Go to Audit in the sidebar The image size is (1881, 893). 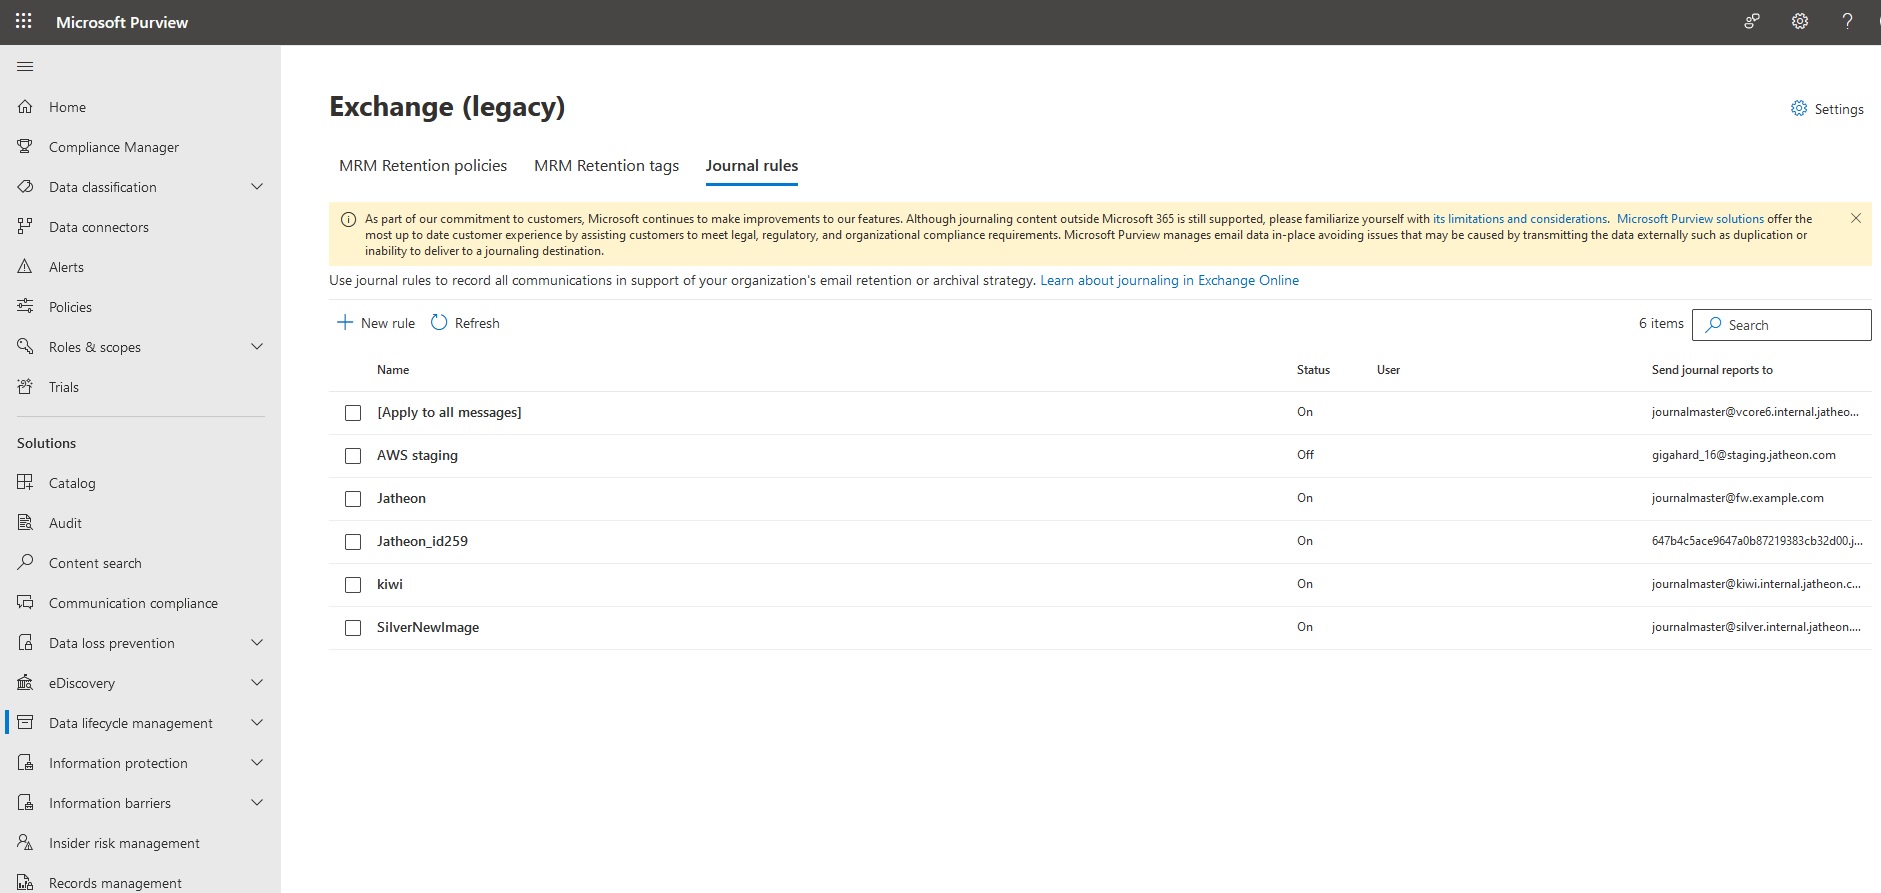pos(65,523)
